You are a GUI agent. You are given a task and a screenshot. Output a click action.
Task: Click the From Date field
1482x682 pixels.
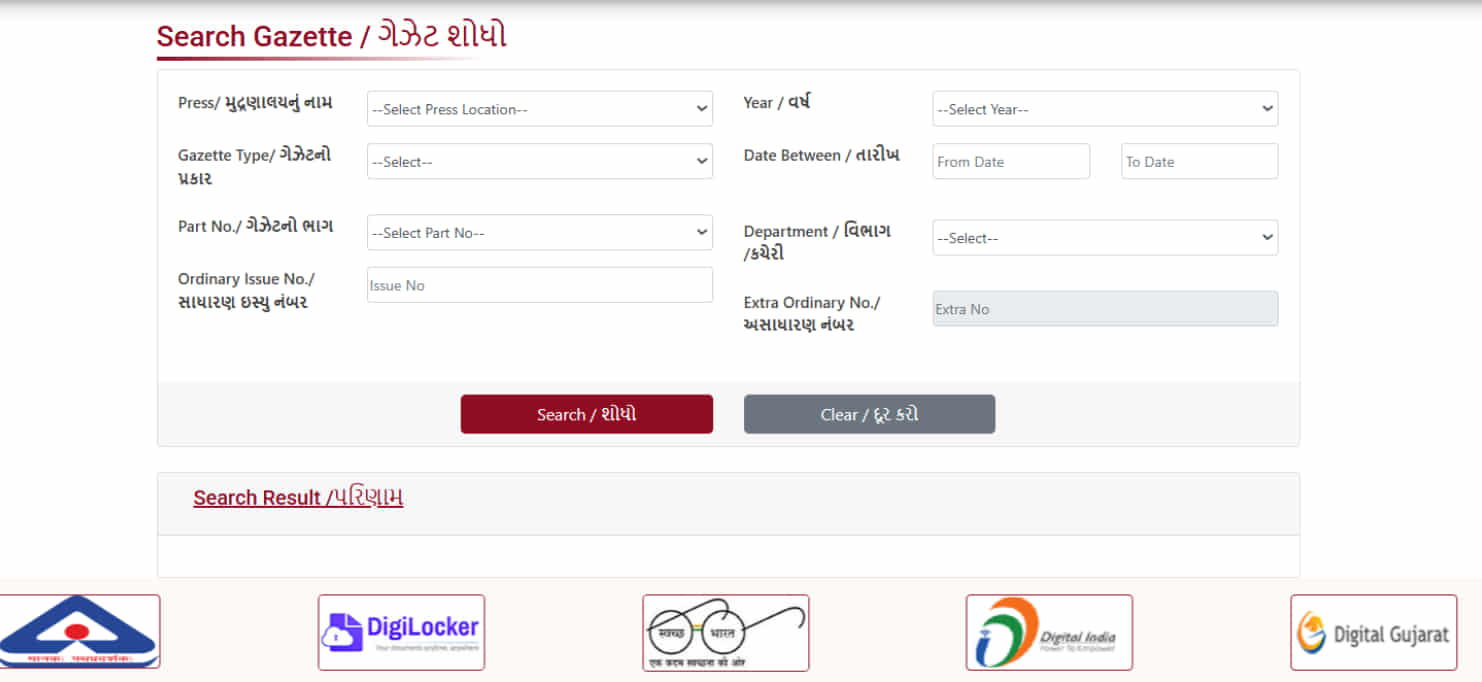1011,161
